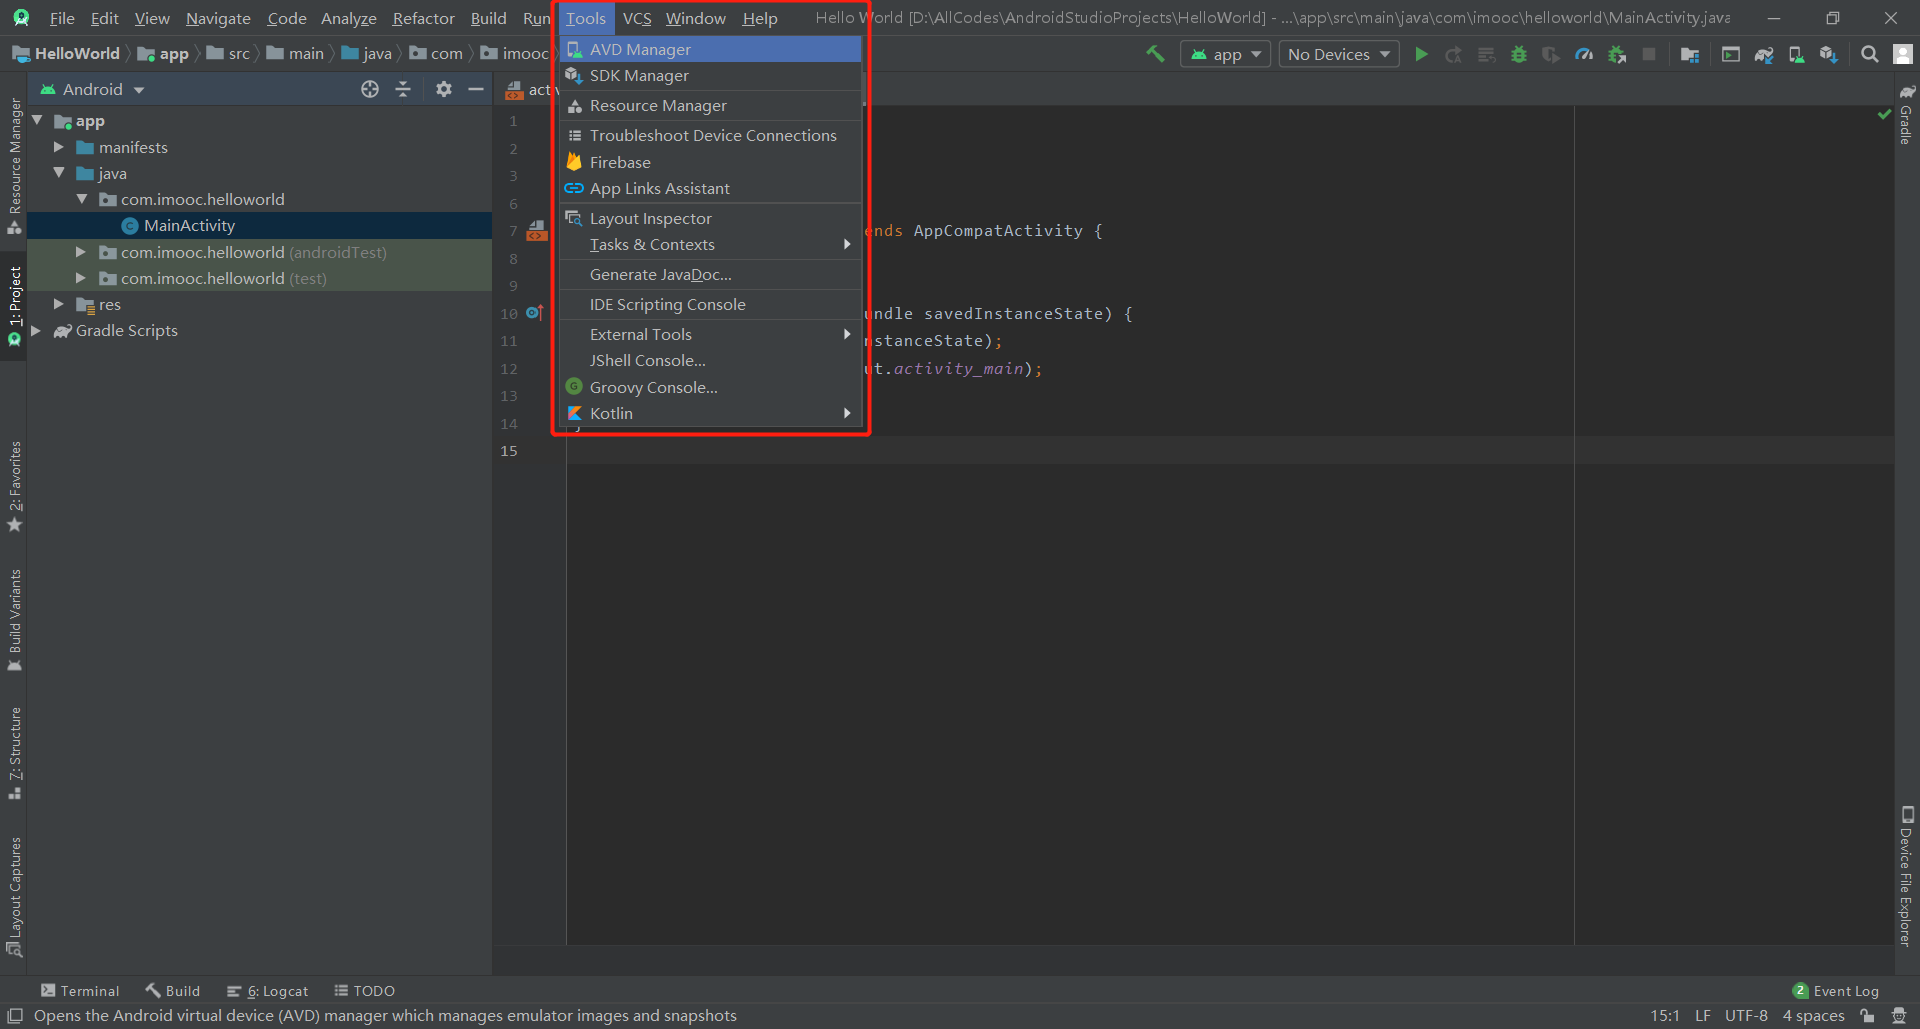Click the HelloWorld breadcrumb
The width and height of the screenshot is (1920, 1029).
66,54
